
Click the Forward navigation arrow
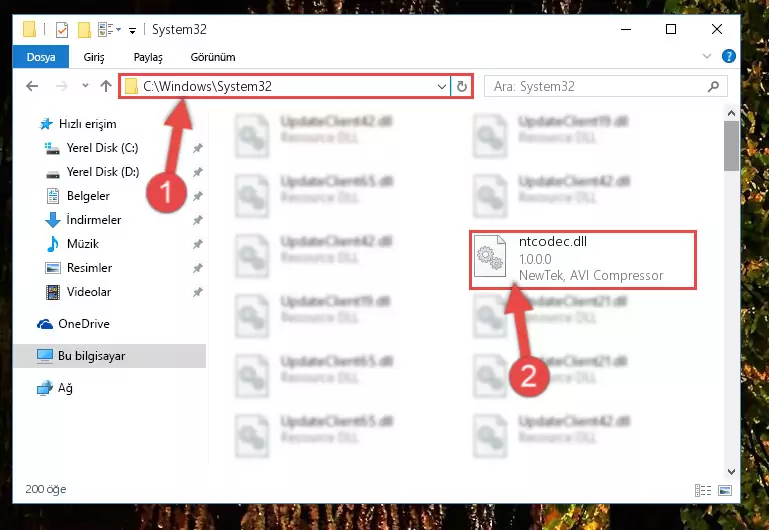62,86
